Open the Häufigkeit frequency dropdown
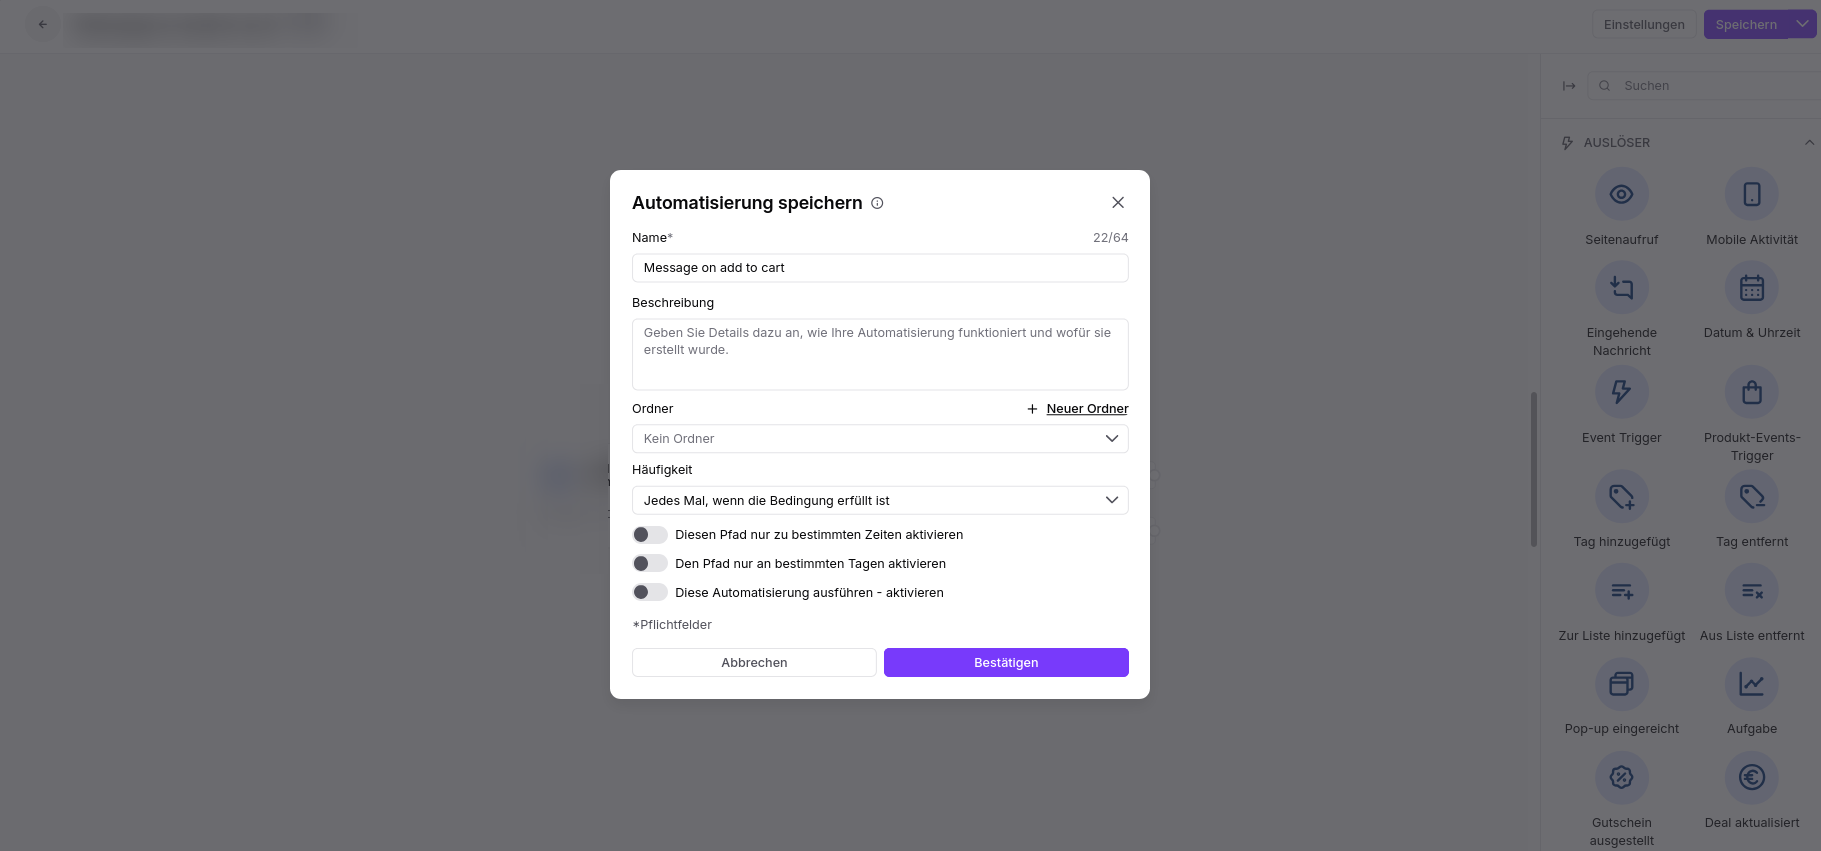Image resolution: width=1821 pixels, height=851 pixels. (880, 500)
